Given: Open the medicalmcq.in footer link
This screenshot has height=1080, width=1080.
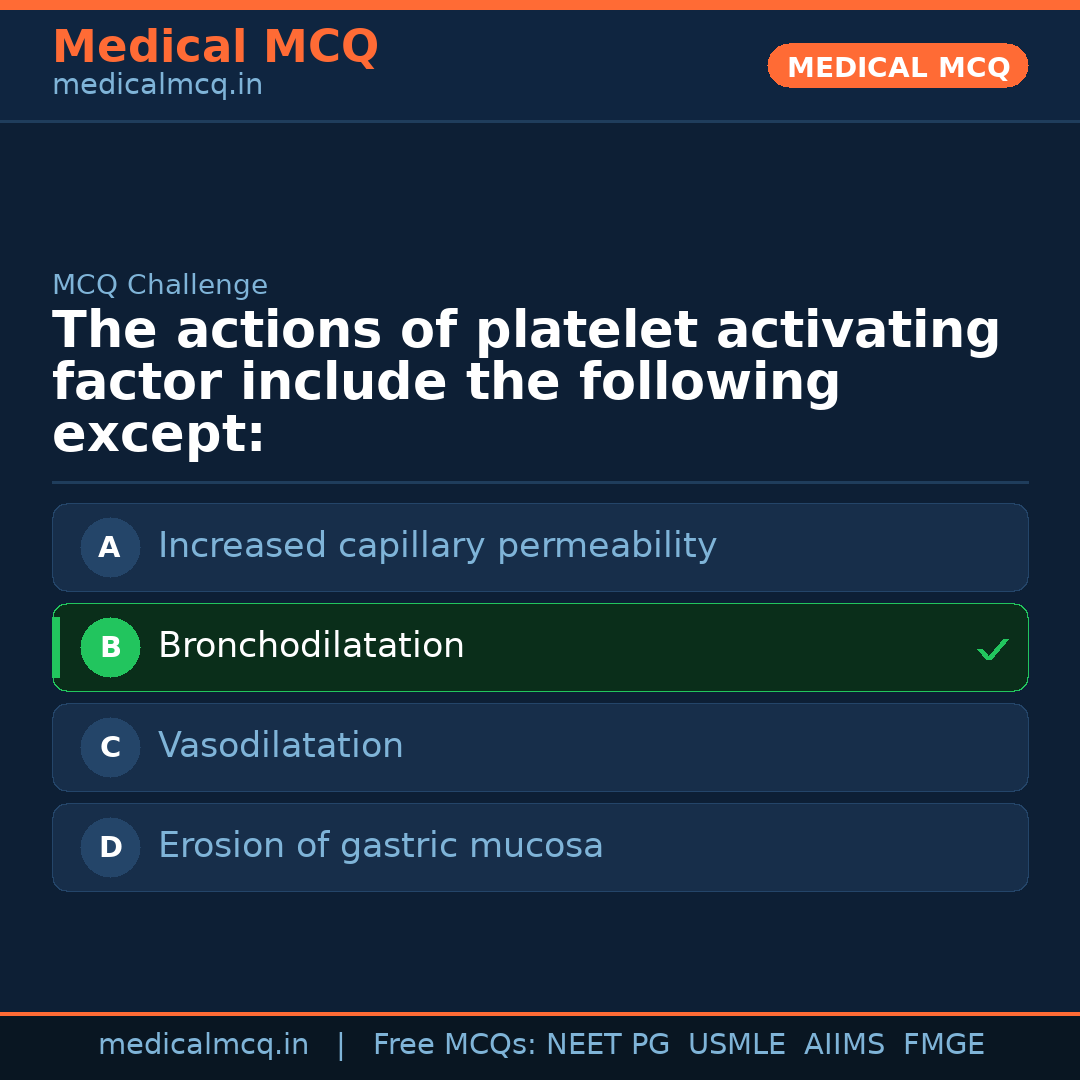Looking at the screenshot, I should [204, 1043].
